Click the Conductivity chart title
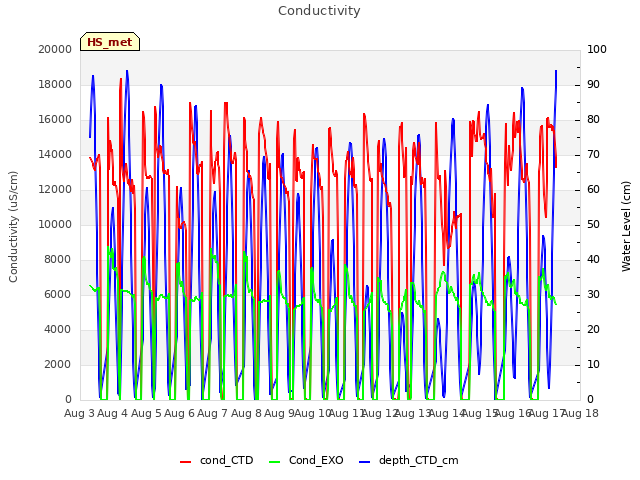Viewport: 640px width, 480px height. [x=319, y=11]
